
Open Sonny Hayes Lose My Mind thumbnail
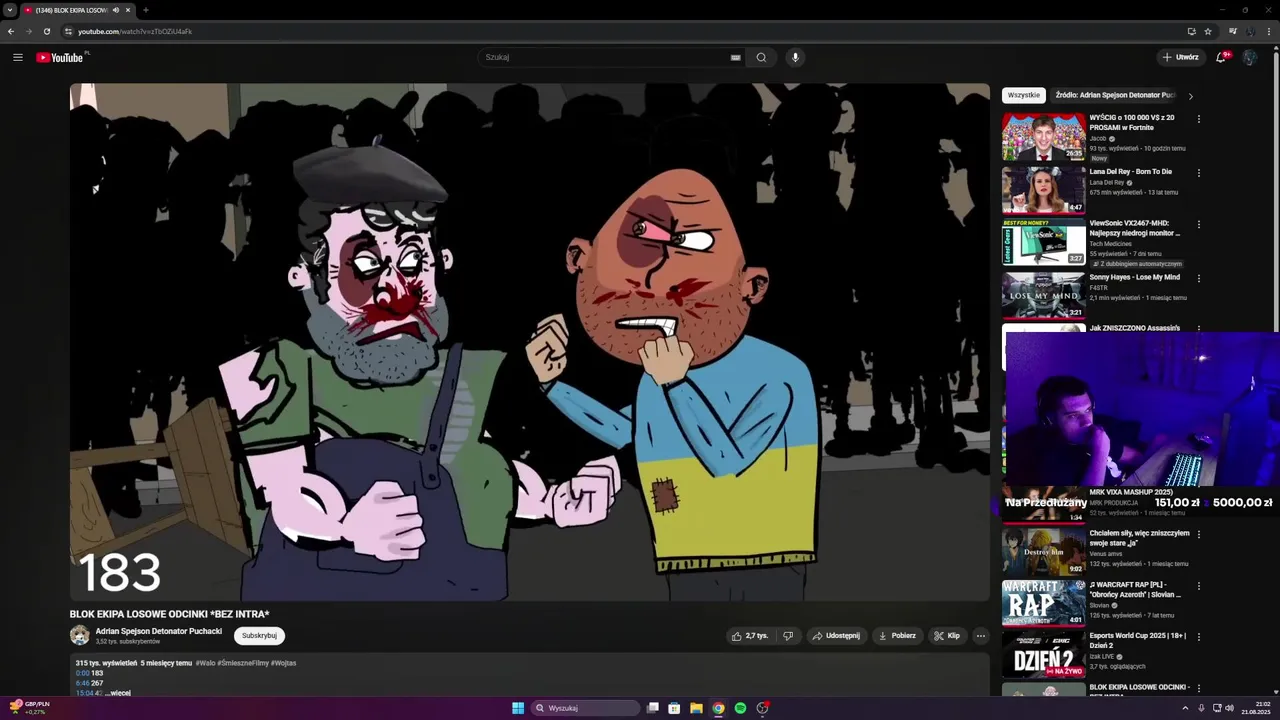pos(1043,295)
